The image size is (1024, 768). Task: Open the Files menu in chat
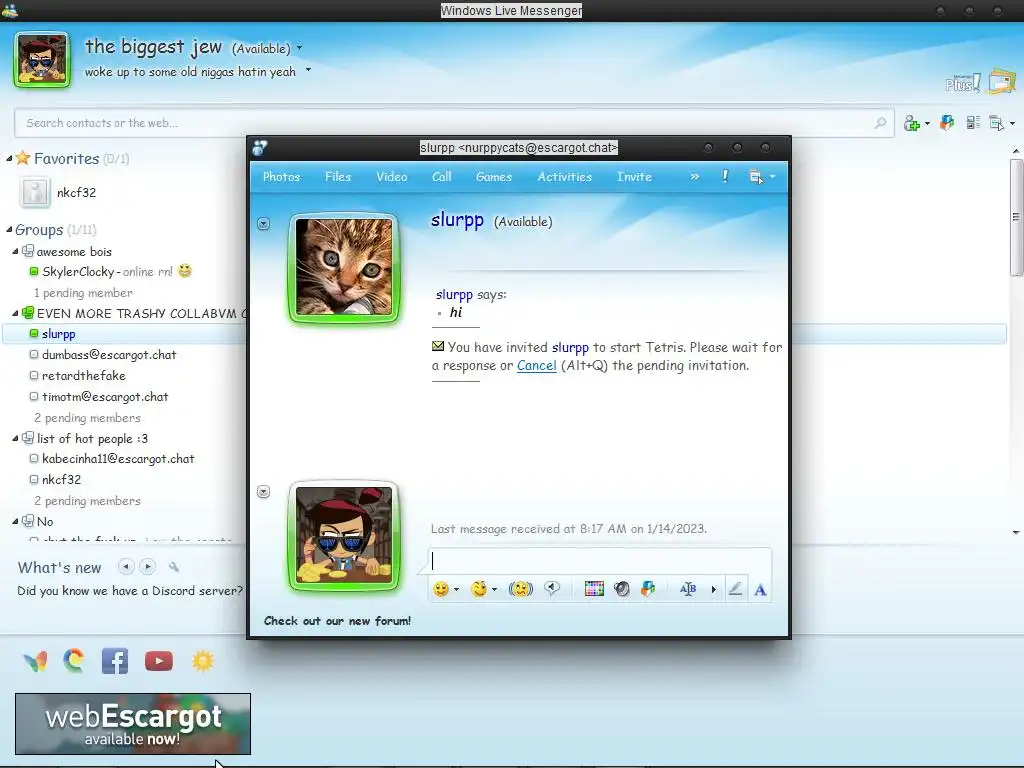pos(338,176)
